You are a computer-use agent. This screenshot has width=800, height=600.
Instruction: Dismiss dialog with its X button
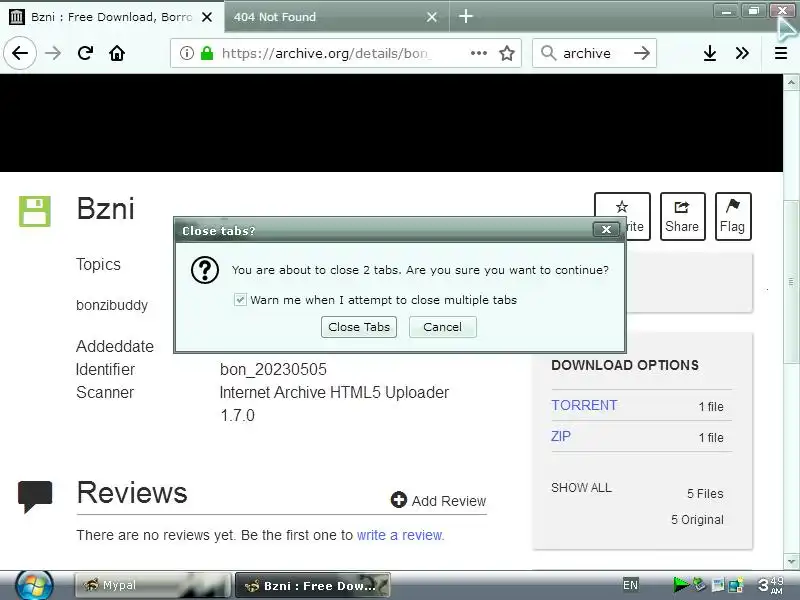pyautogui.click(x=606, y=230)
